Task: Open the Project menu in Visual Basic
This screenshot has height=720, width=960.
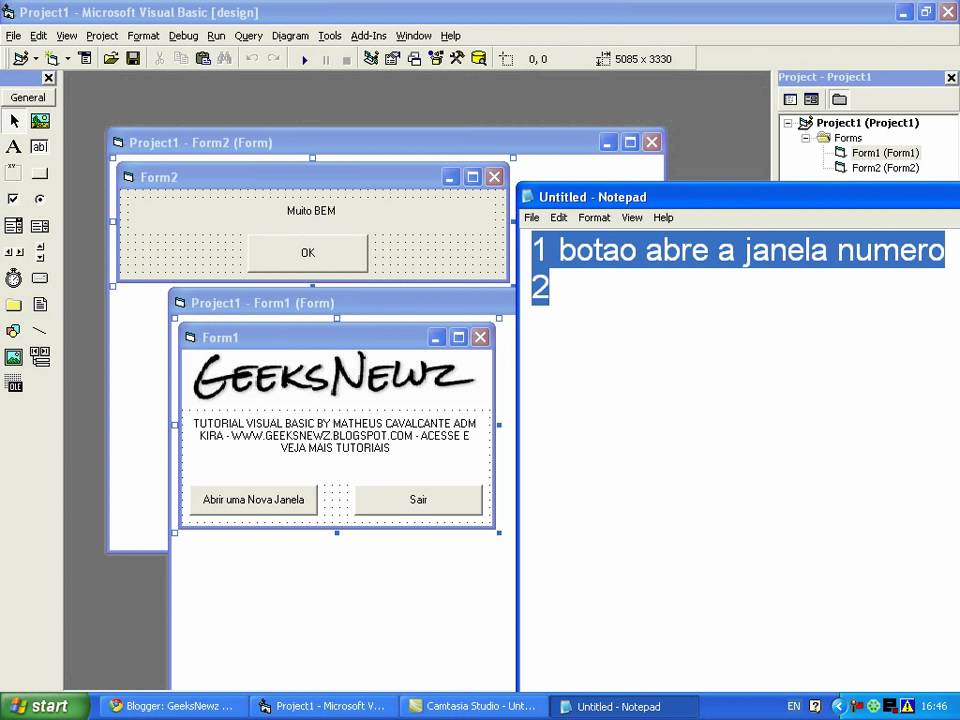Action: 102,36
